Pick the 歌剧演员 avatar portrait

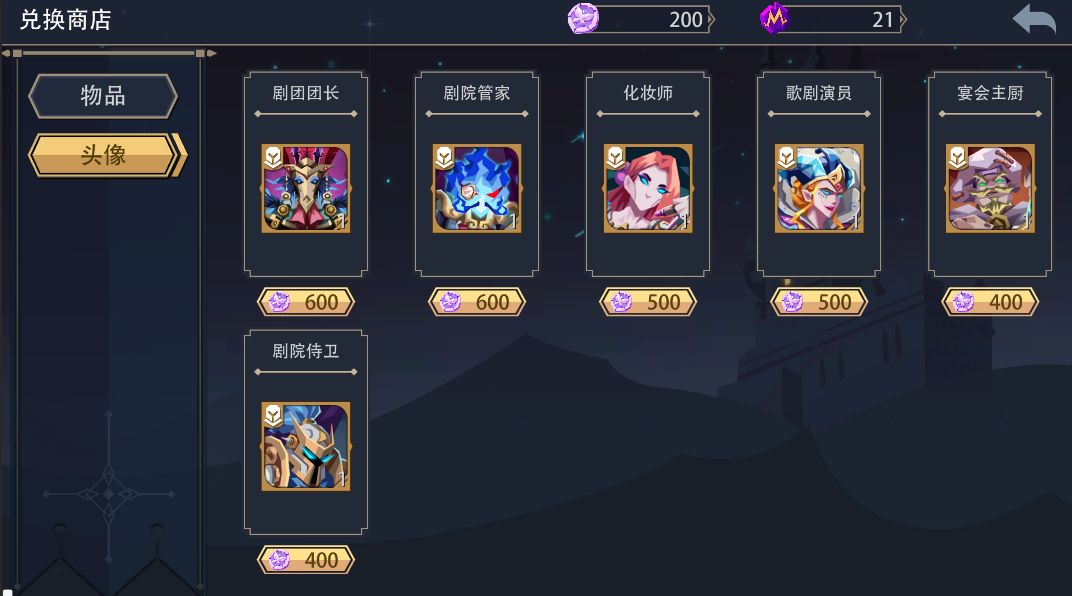[x=818, y=188]
